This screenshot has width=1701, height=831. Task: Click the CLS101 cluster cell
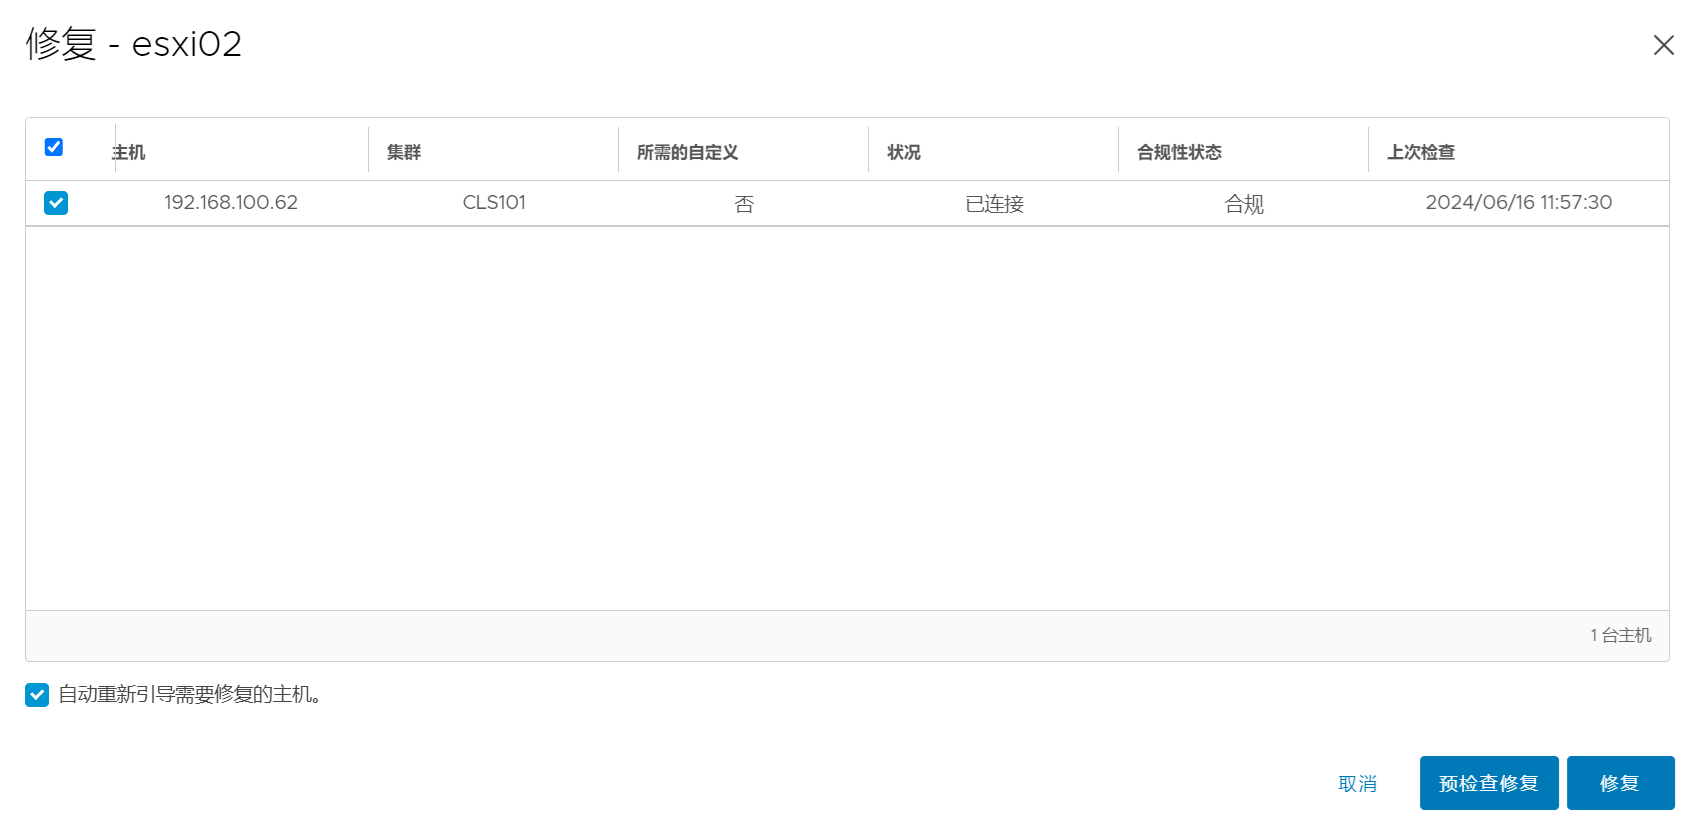494,203
